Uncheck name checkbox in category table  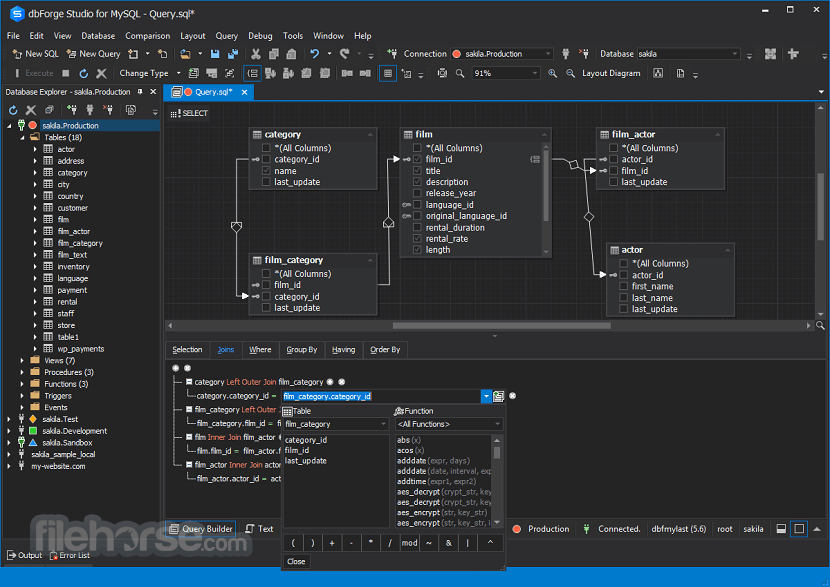(x=266, y=171)
